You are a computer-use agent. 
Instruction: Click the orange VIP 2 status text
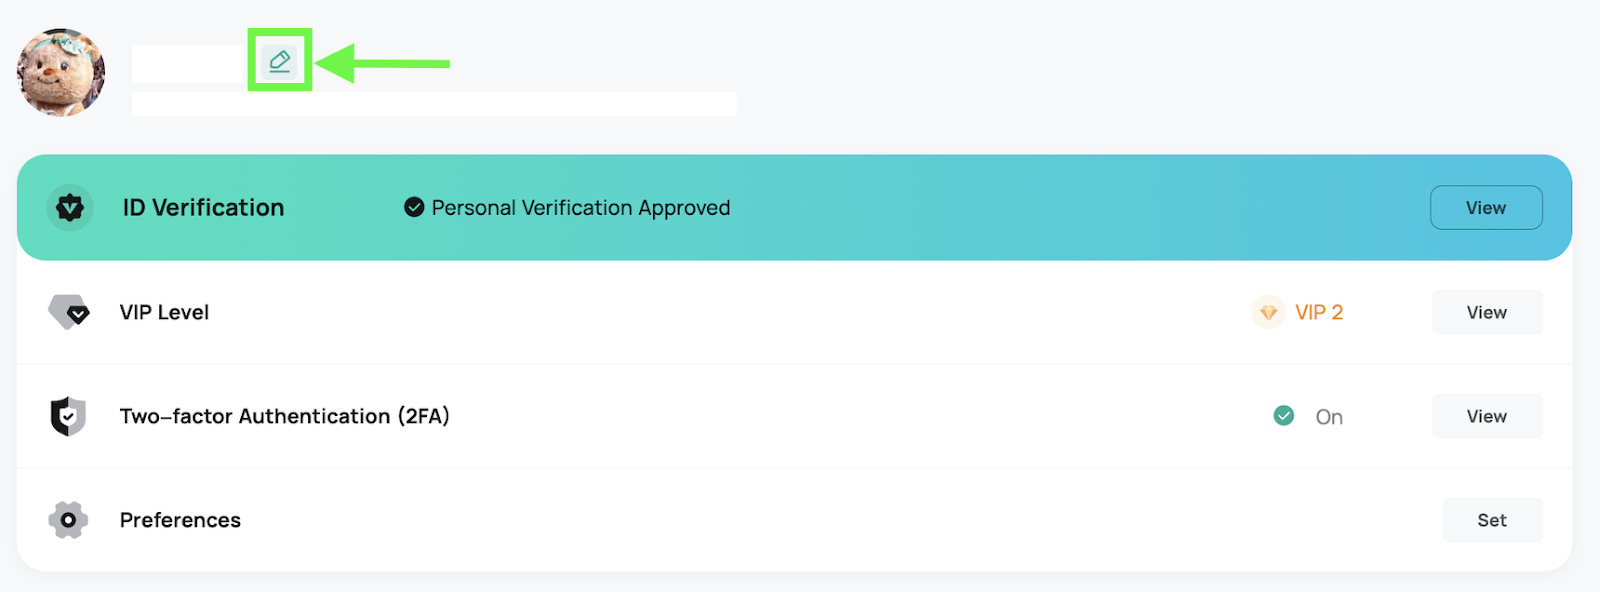click(x=1319, y=312)
